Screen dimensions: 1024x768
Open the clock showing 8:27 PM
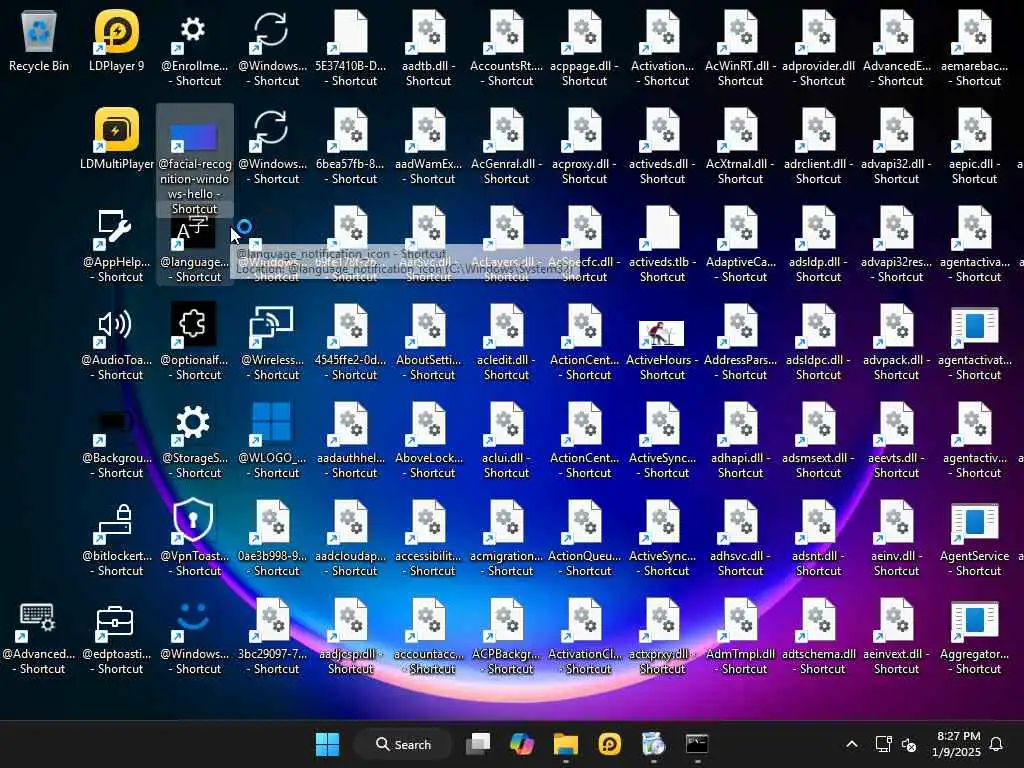click(956, 744)
